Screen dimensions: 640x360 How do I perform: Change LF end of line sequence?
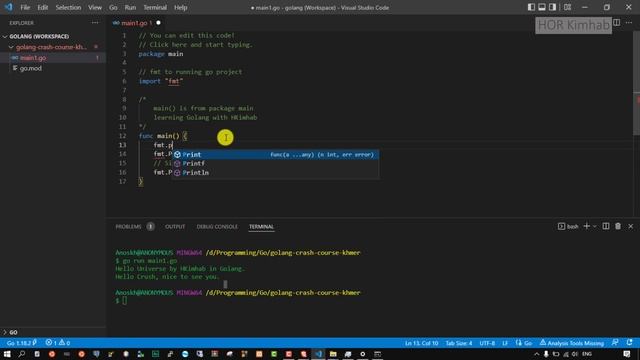coord(505,343)
